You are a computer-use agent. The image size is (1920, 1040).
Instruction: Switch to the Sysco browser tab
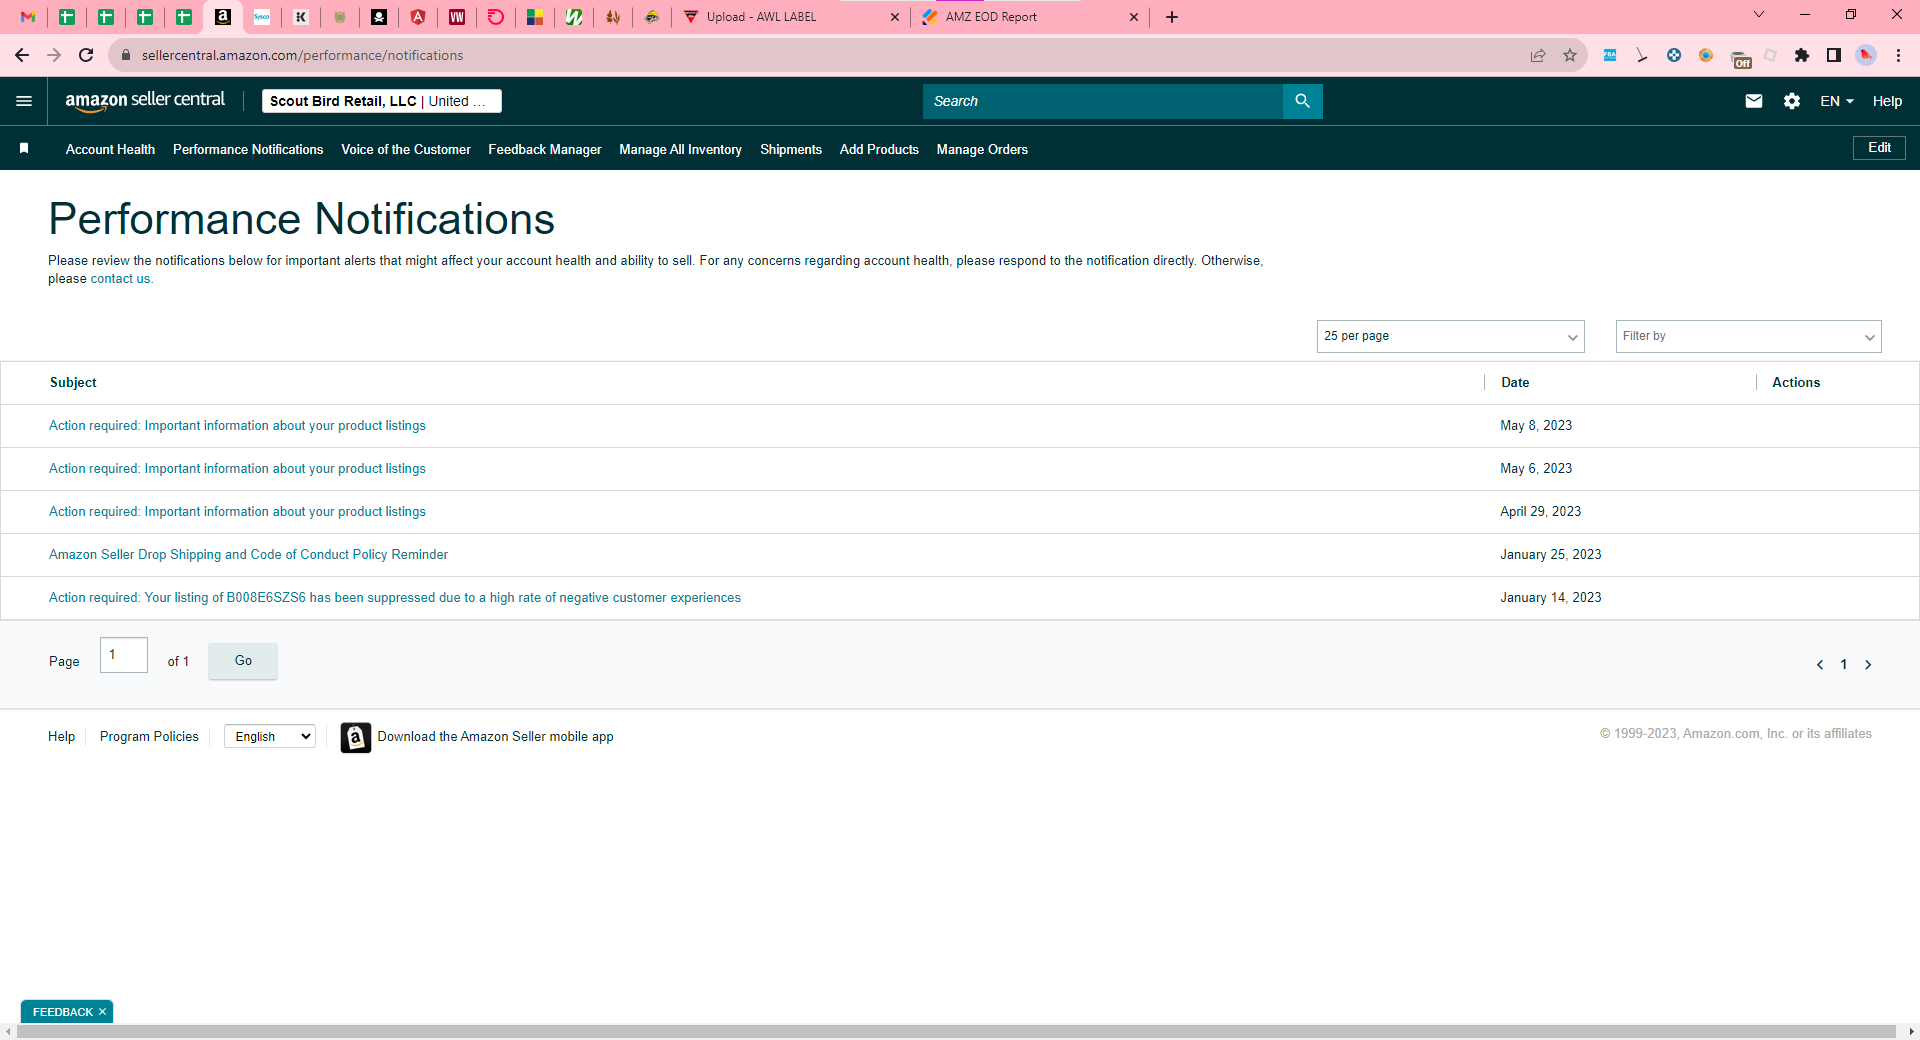pos(262,17)
